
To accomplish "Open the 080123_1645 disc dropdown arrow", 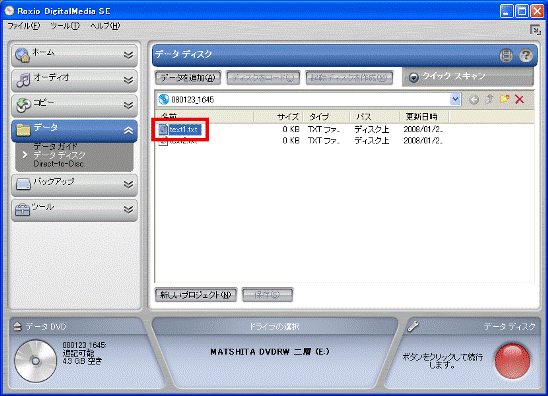I will pos(455,100).
